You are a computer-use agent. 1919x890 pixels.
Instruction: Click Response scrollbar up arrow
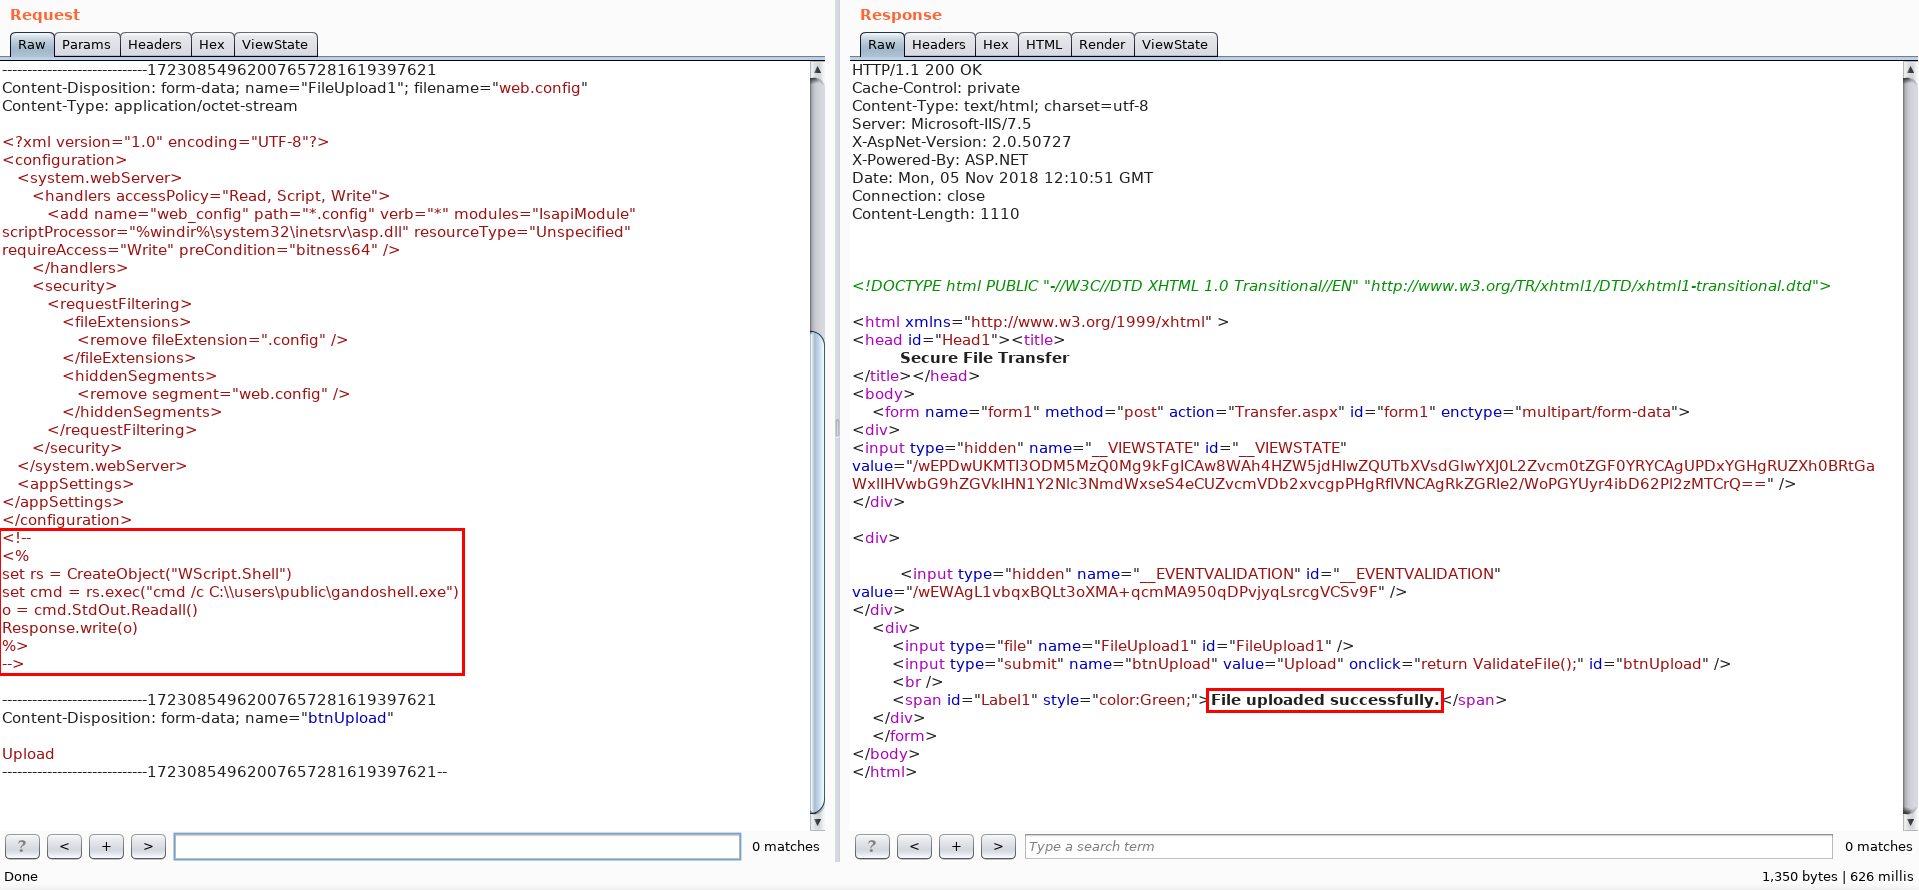(1911, 70)
